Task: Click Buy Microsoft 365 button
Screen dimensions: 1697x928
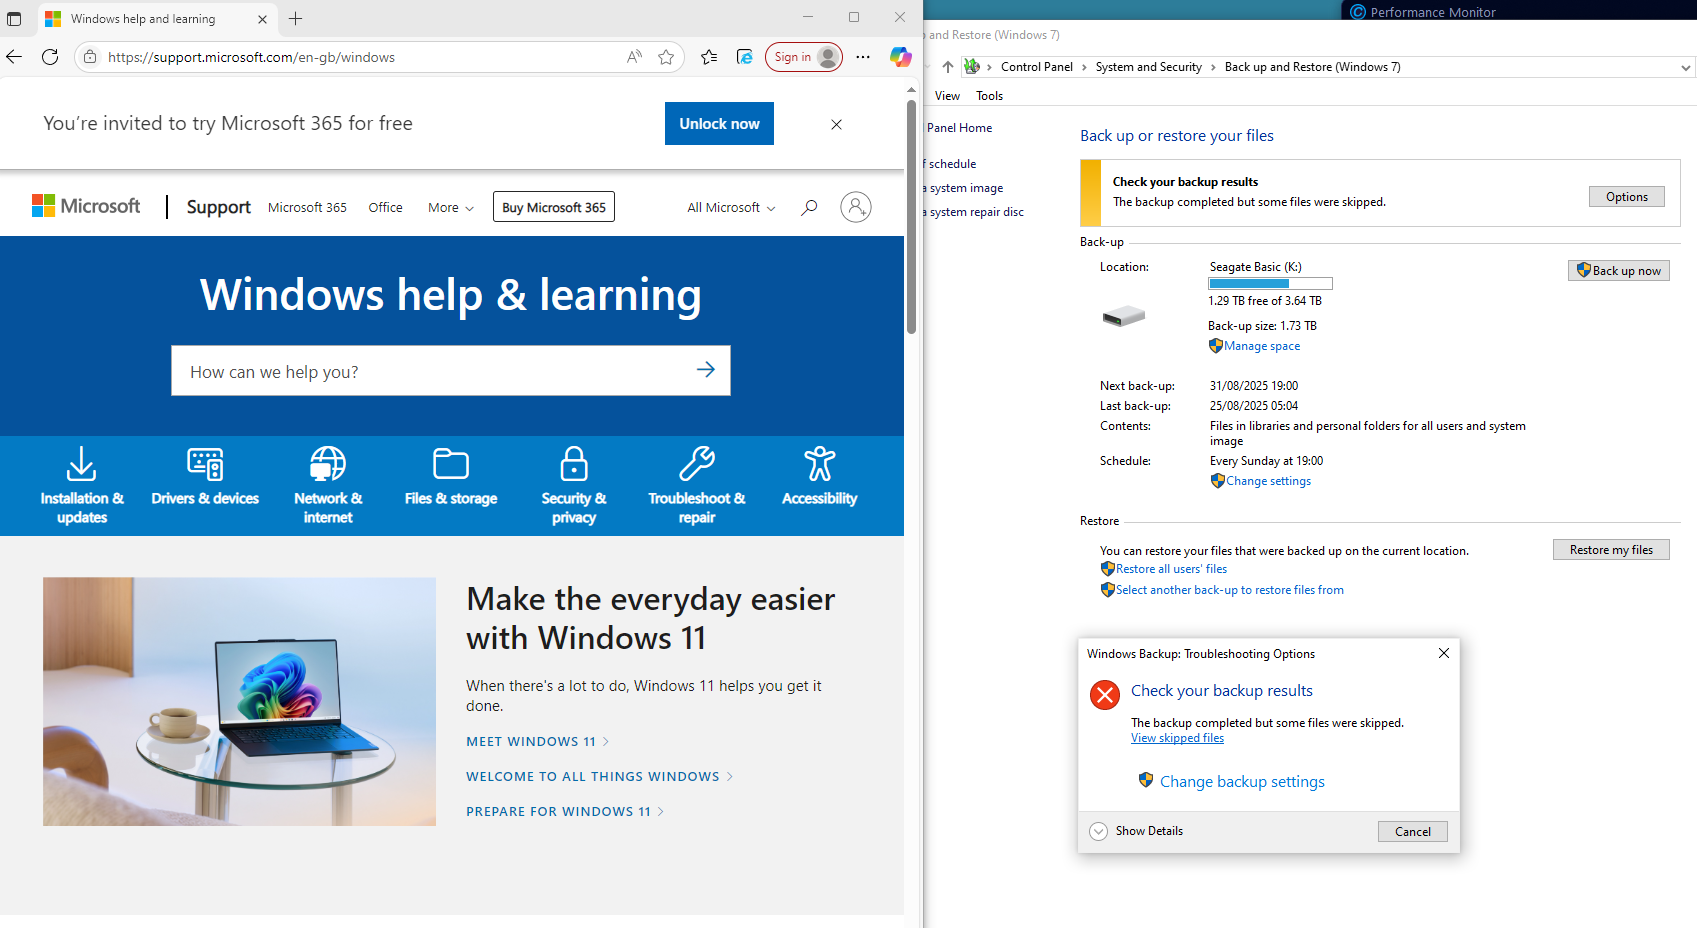Action: 554,207
